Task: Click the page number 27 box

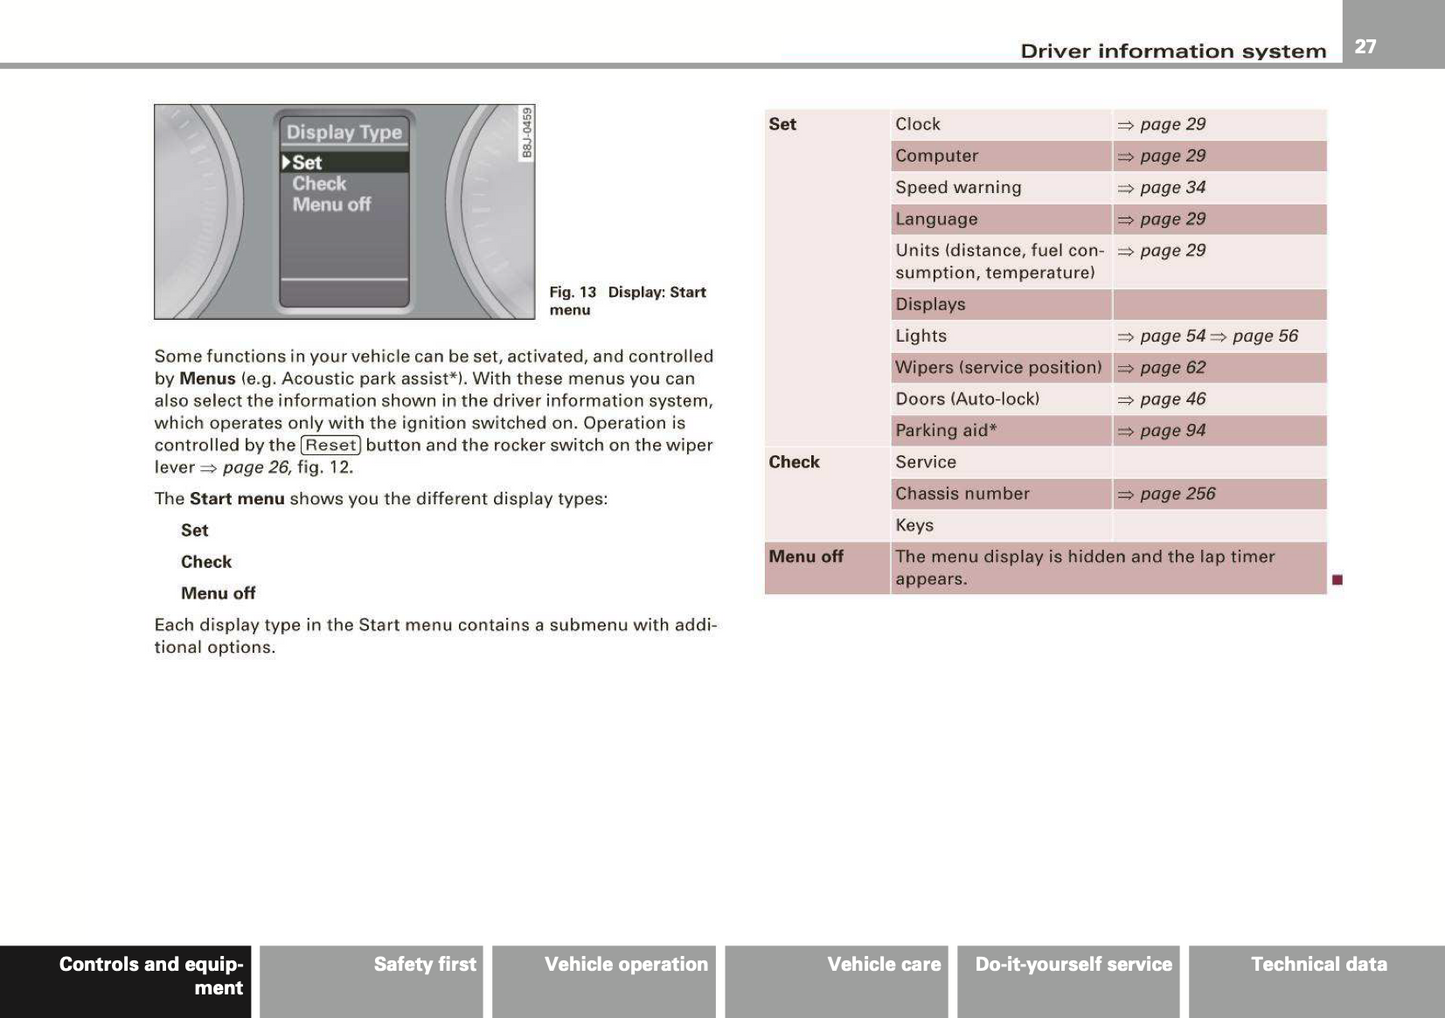Action: pyautogui.click(x=1366, y=46)
